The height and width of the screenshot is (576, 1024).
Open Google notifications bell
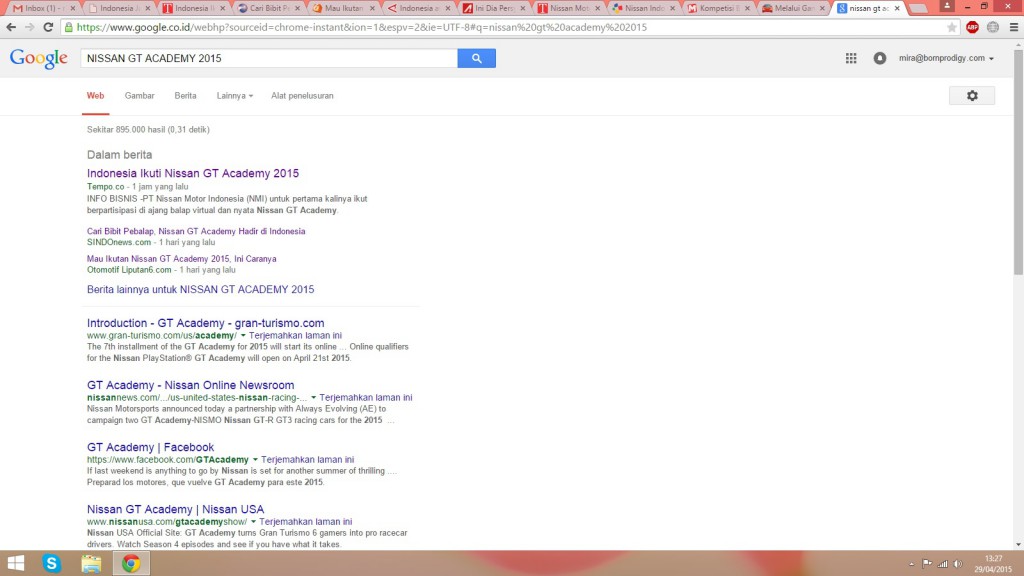880,58
